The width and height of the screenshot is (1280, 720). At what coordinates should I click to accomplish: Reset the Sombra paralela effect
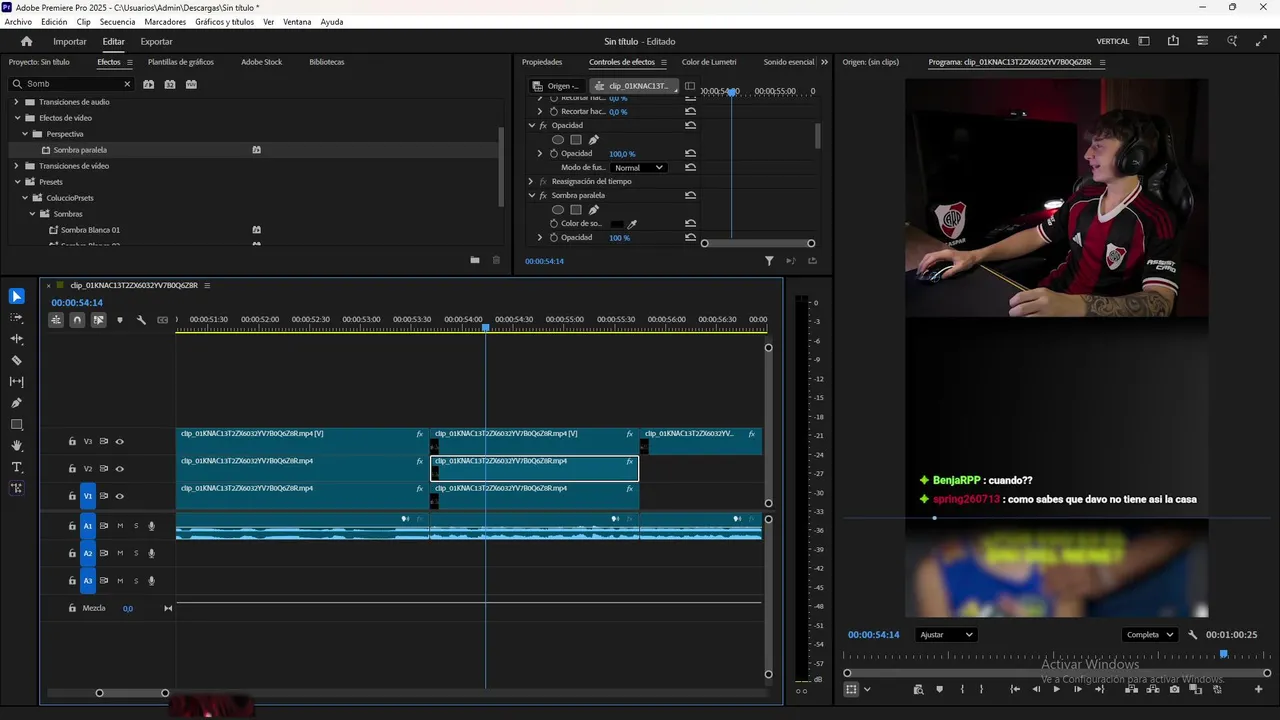[x=690, y=195]
